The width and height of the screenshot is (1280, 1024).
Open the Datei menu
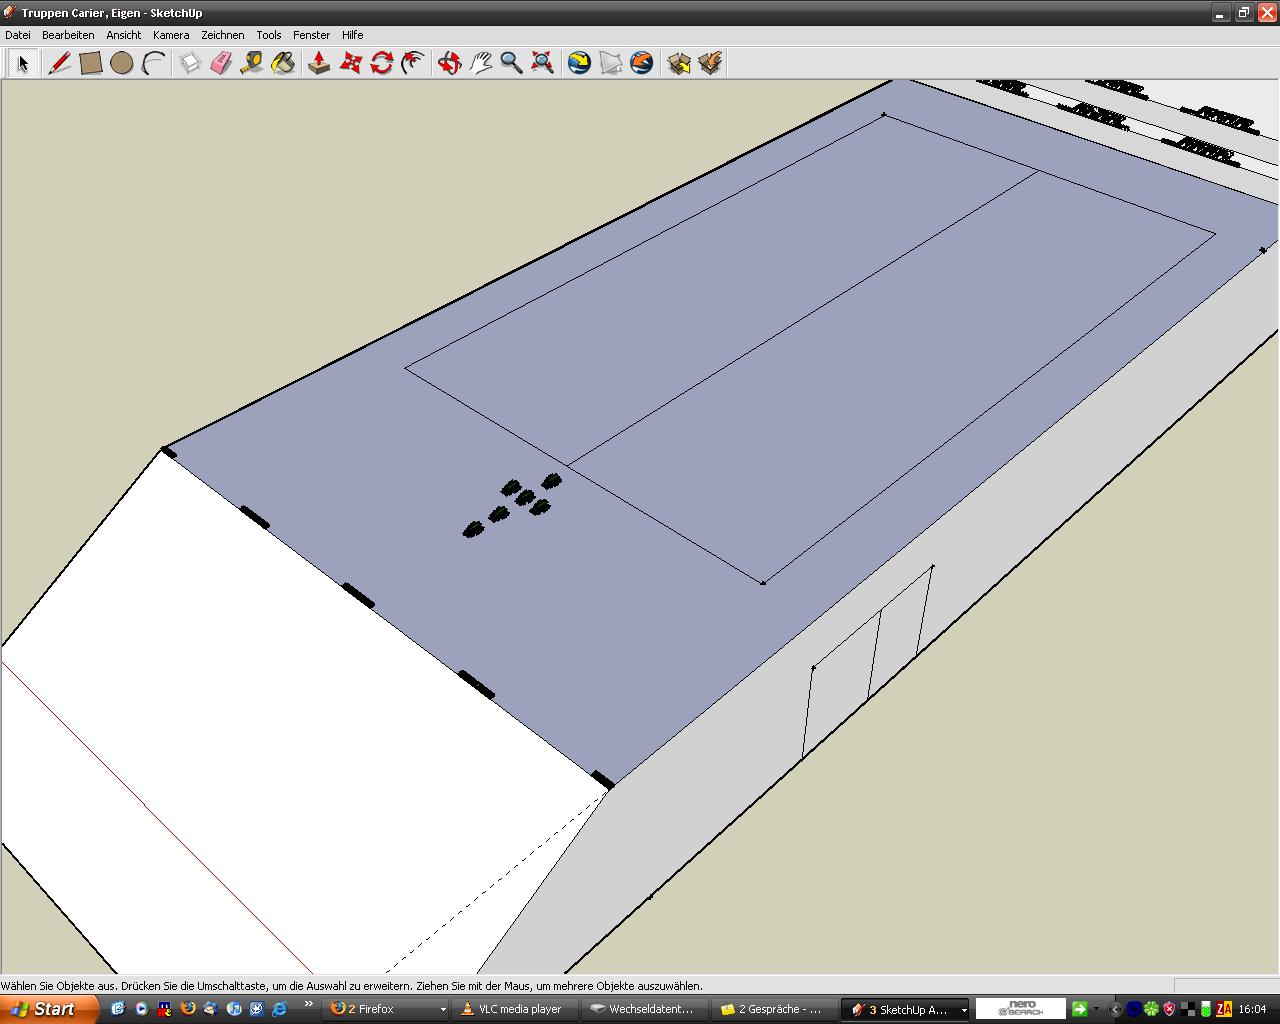[18, 35]
